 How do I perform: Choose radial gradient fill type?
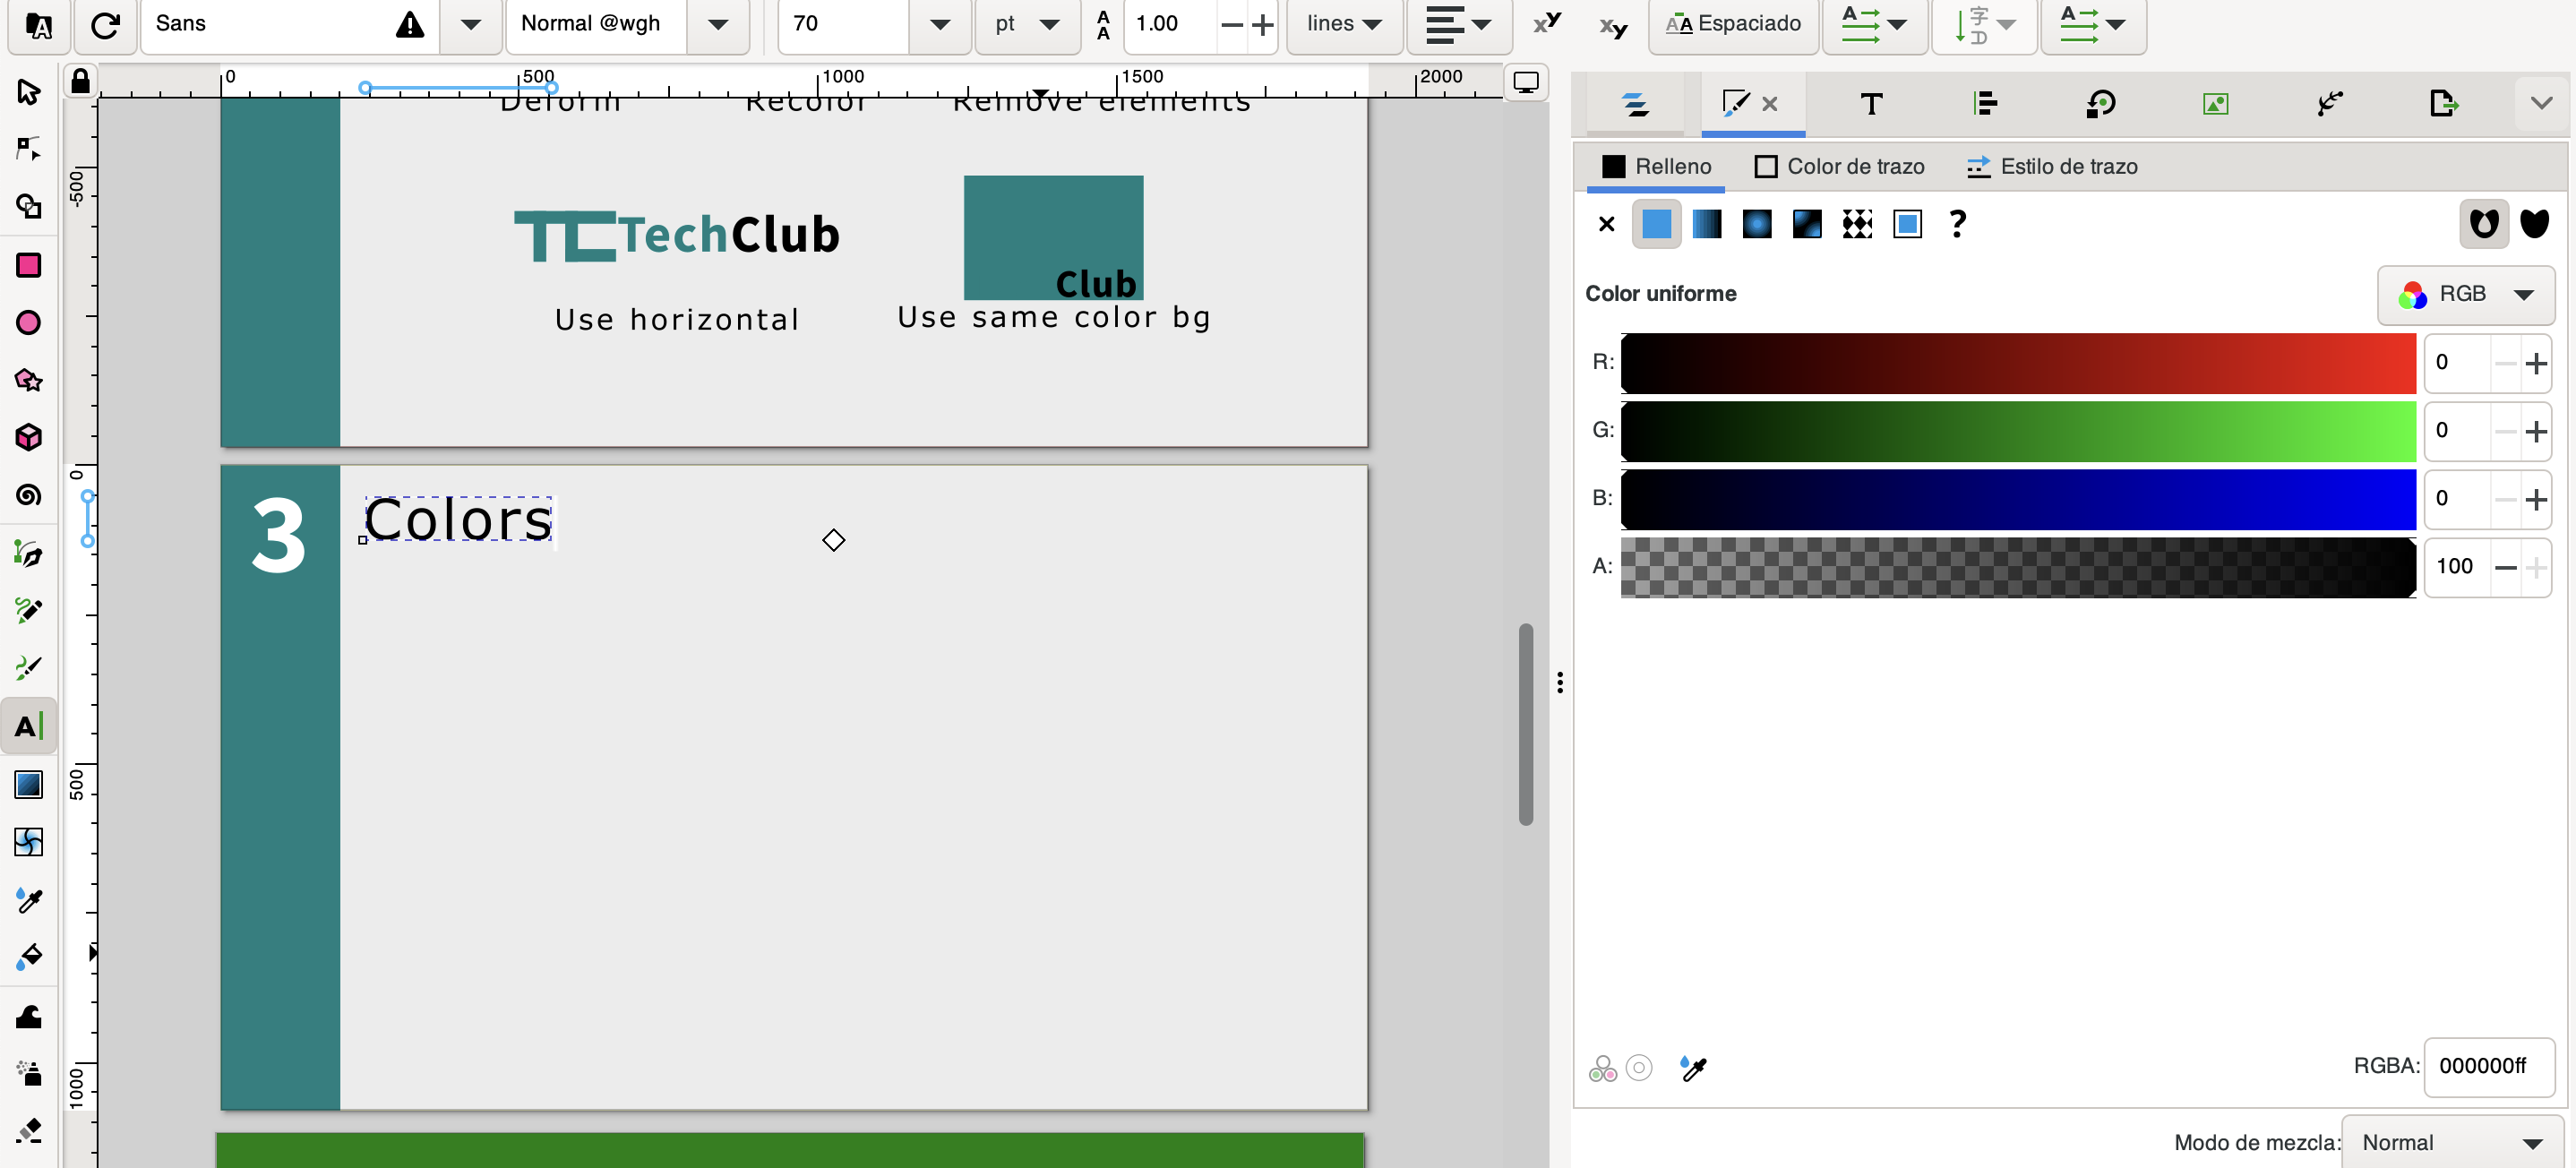[x=1757, y=224]
